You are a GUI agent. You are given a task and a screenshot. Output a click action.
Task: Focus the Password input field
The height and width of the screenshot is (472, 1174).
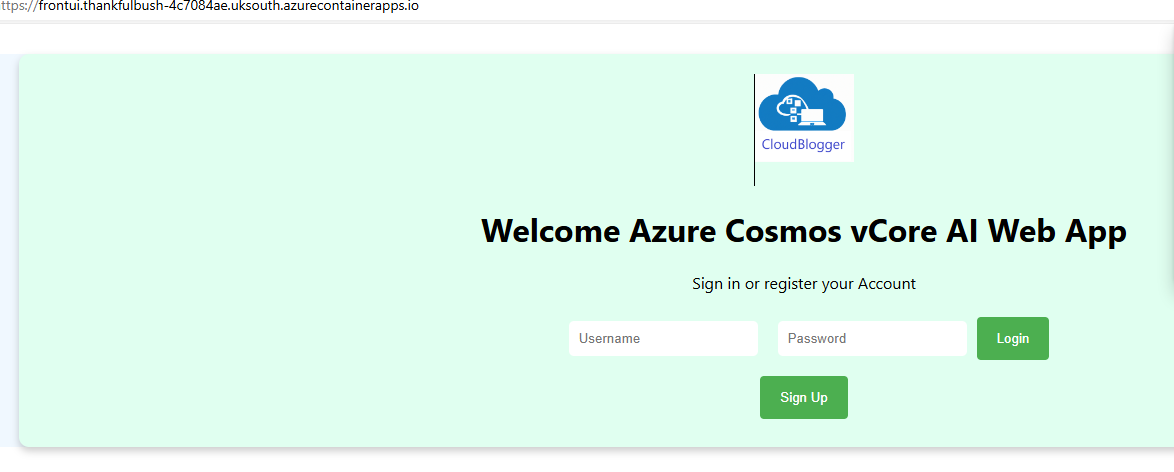click(872, 339)
